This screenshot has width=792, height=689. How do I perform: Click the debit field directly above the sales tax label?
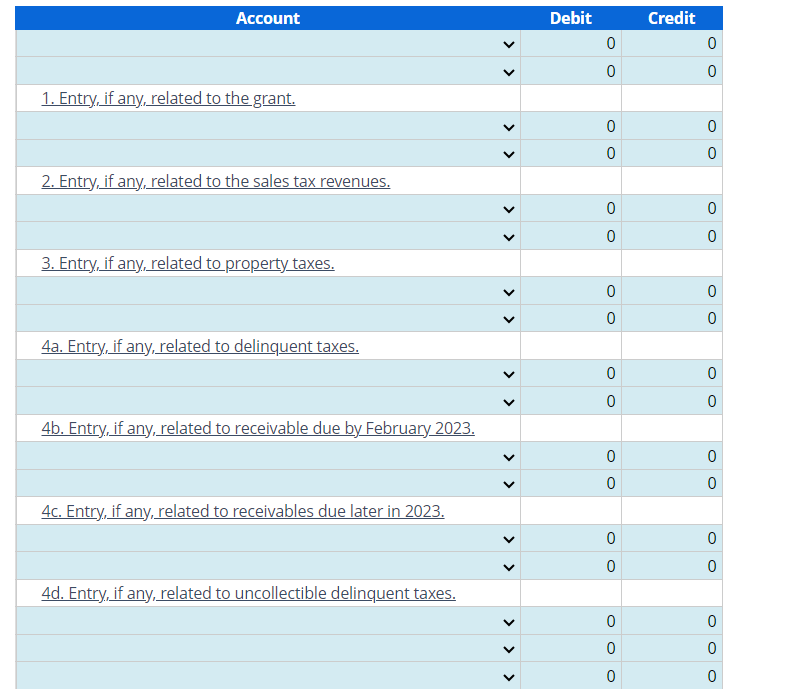571,153
